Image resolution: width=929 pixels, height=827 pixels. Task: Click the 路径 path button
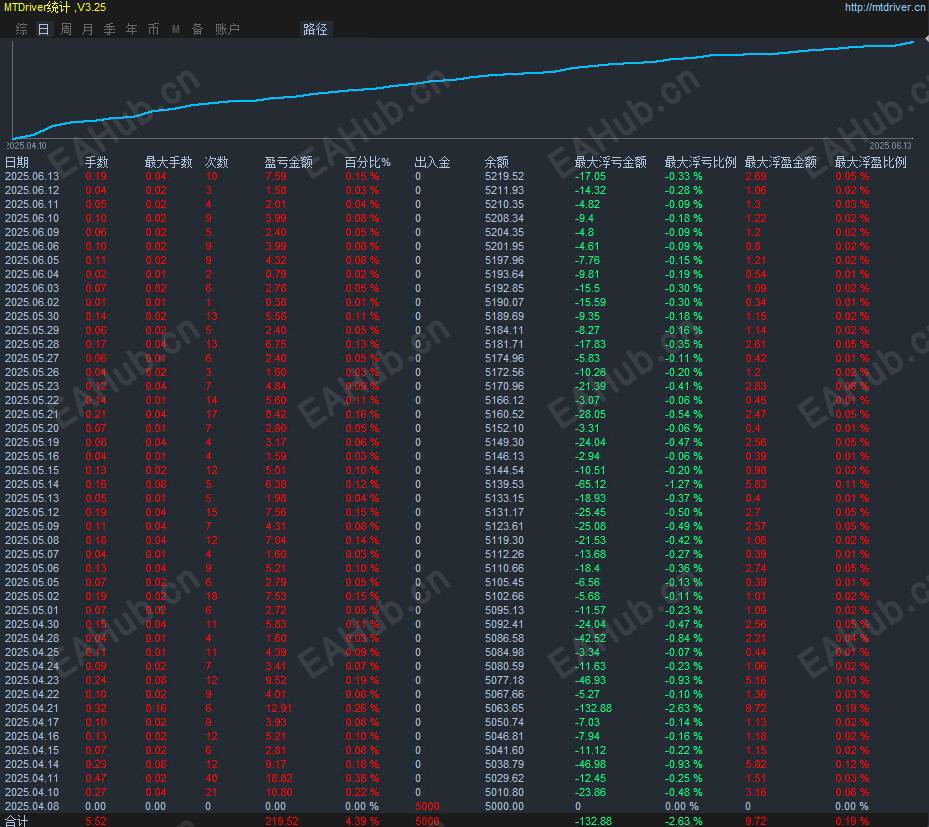tap(315, 30)
